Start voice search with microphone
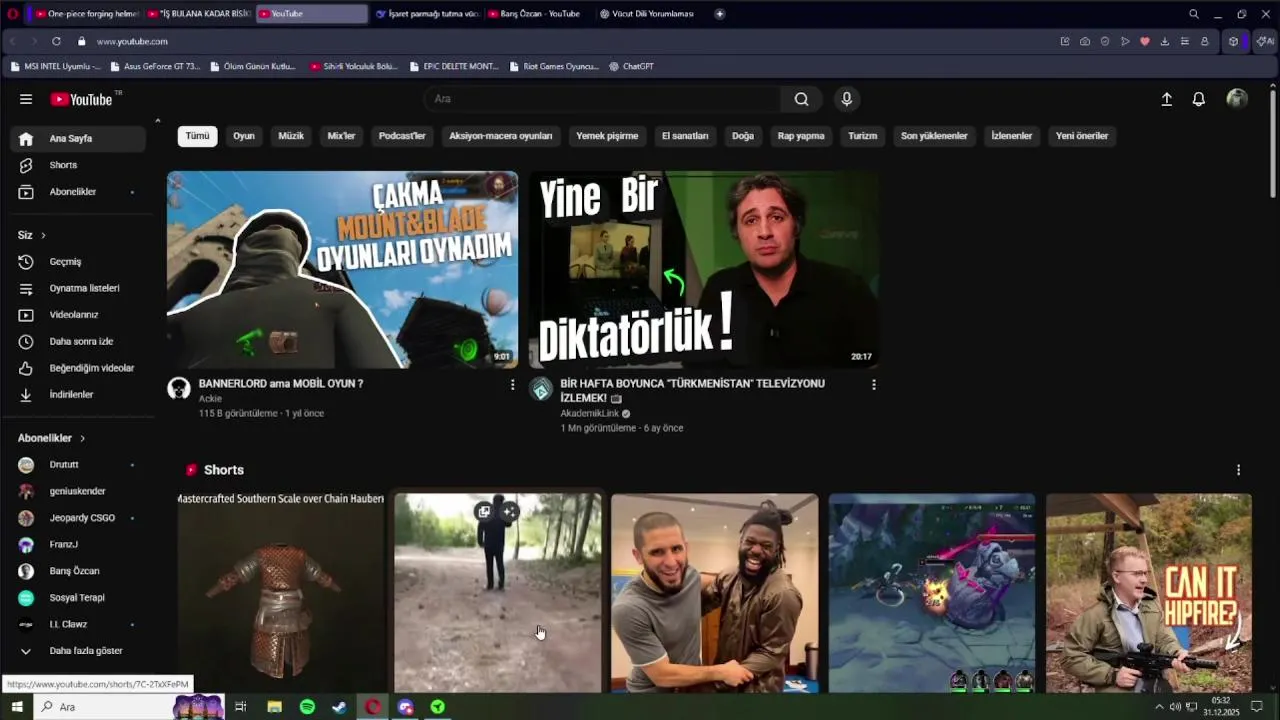Screen dimensions: 1280x720 click(x=846, y=99)
